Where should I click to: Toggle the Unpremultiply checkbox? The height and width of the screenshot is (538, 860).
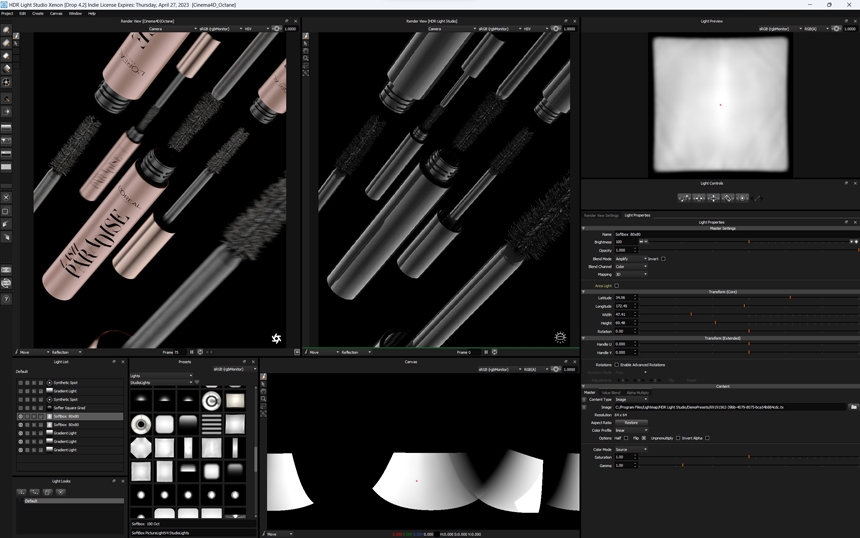[x=678, y=438]
